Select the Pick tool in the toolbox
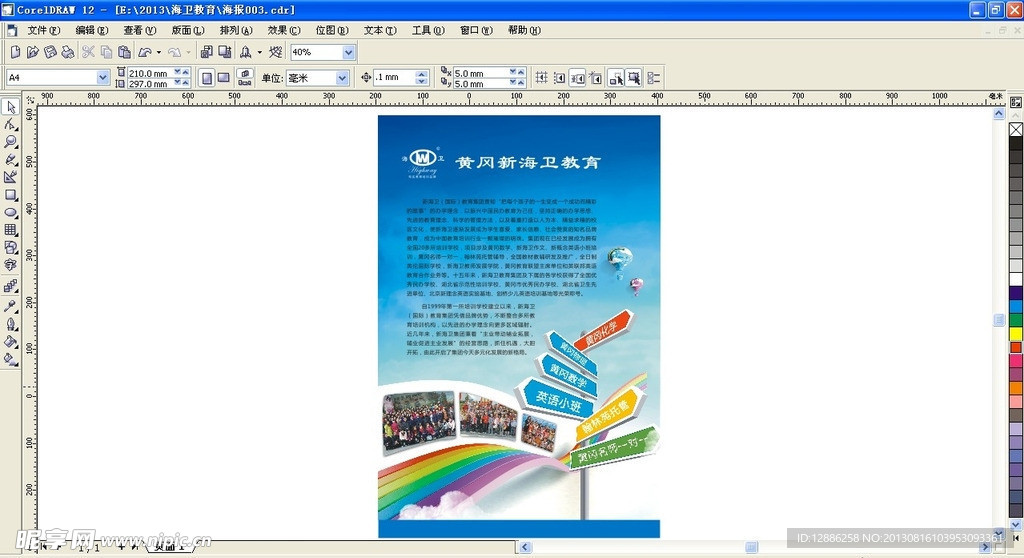Screen dimensions: 1024x558 (x=10, y=107)
